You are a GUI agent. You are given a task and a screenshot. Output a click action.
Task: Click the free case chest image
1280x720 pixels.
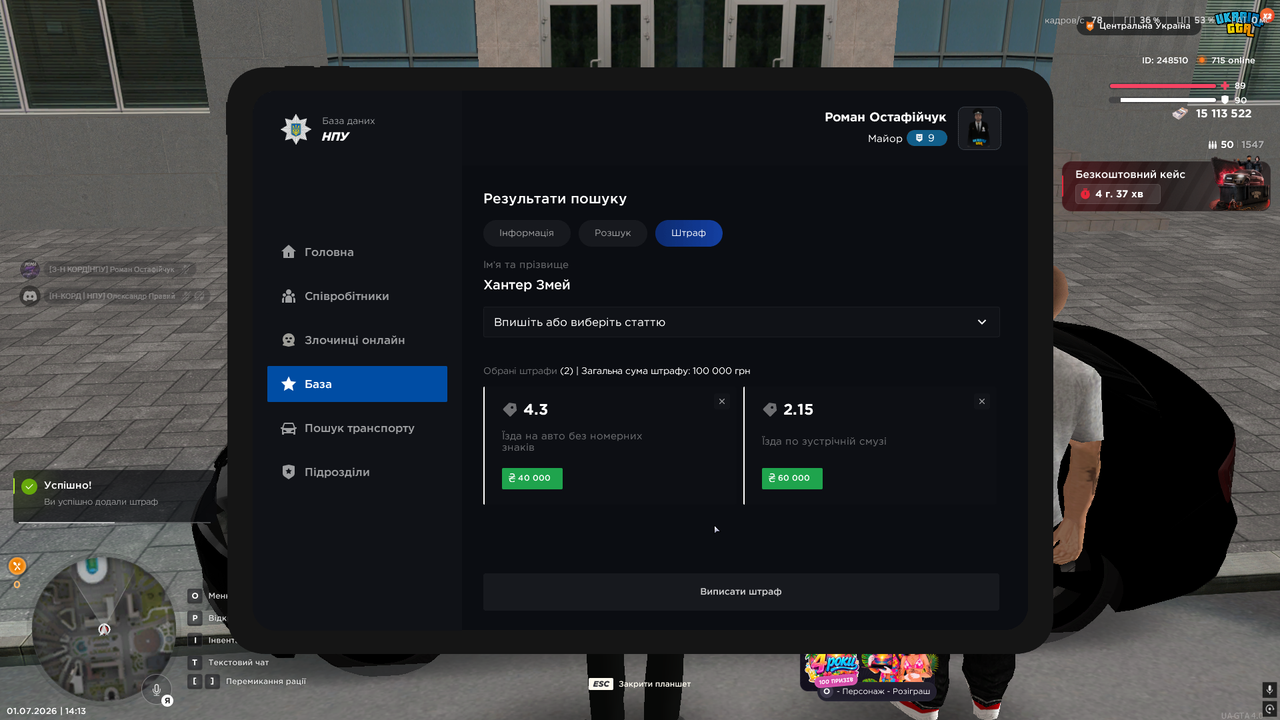[1242, 183]
